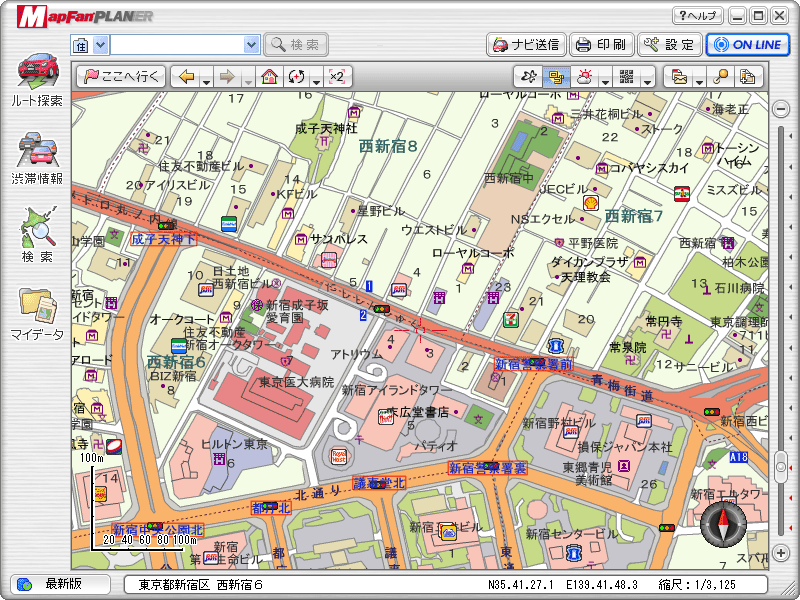This screenshot has width=800, height=600.
Task: Click the 常円寺 temple label
Action: [664, 321]
